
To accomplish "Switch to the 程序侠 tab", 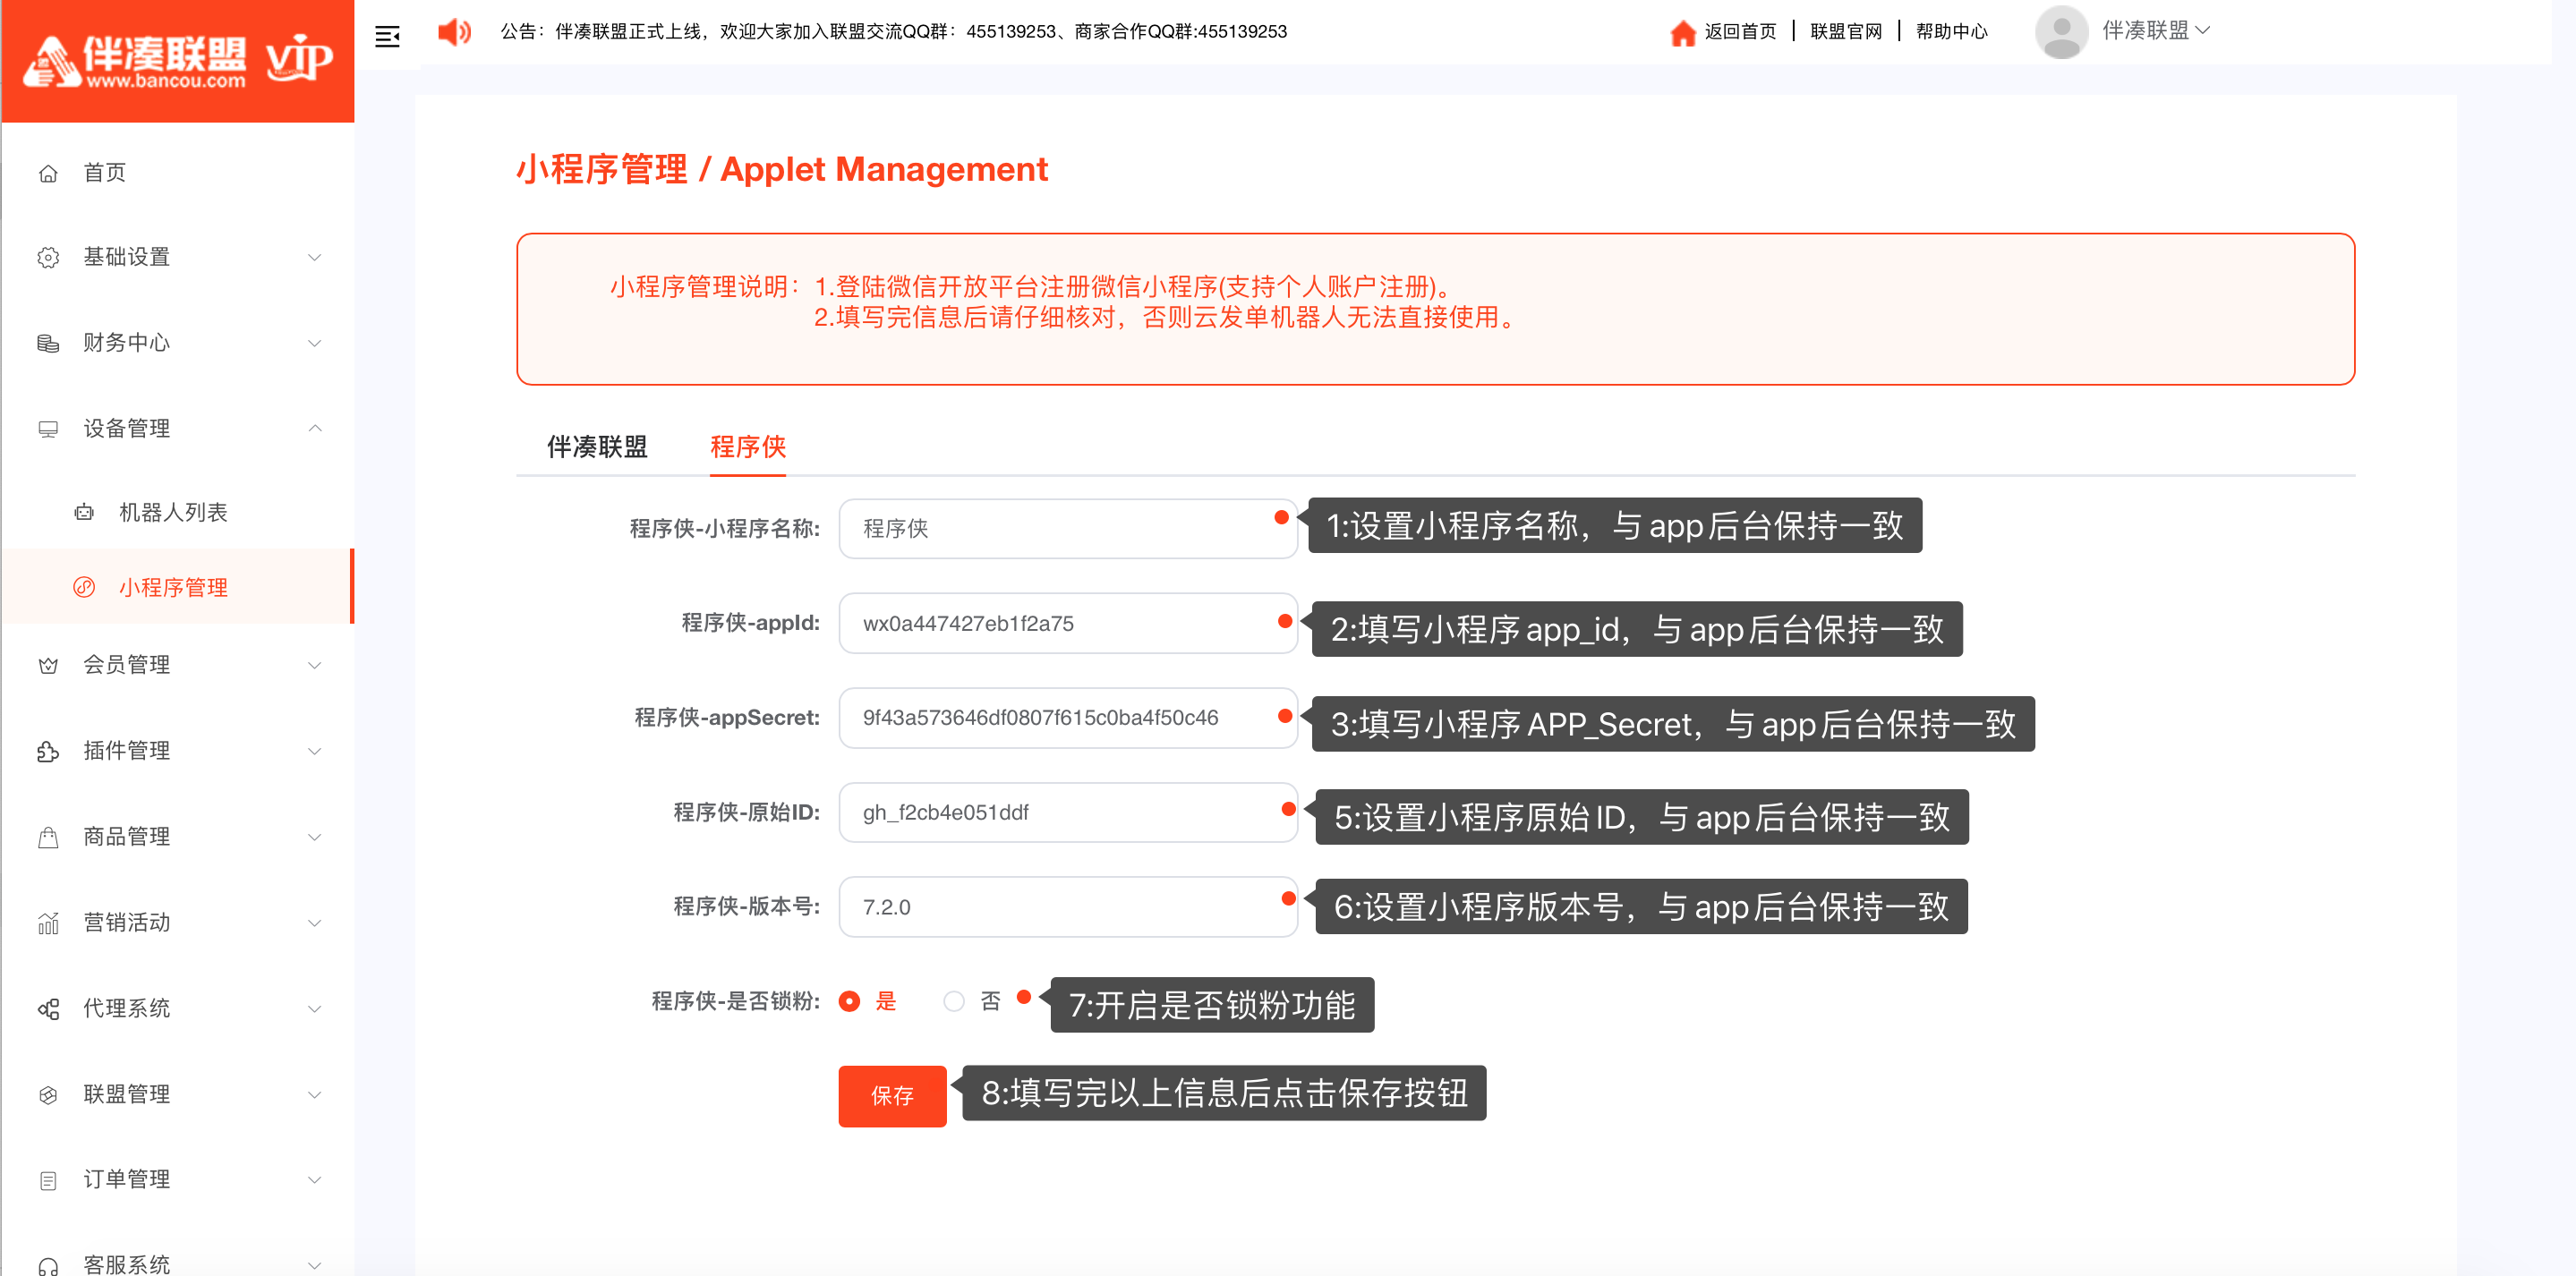I will 748,446.
